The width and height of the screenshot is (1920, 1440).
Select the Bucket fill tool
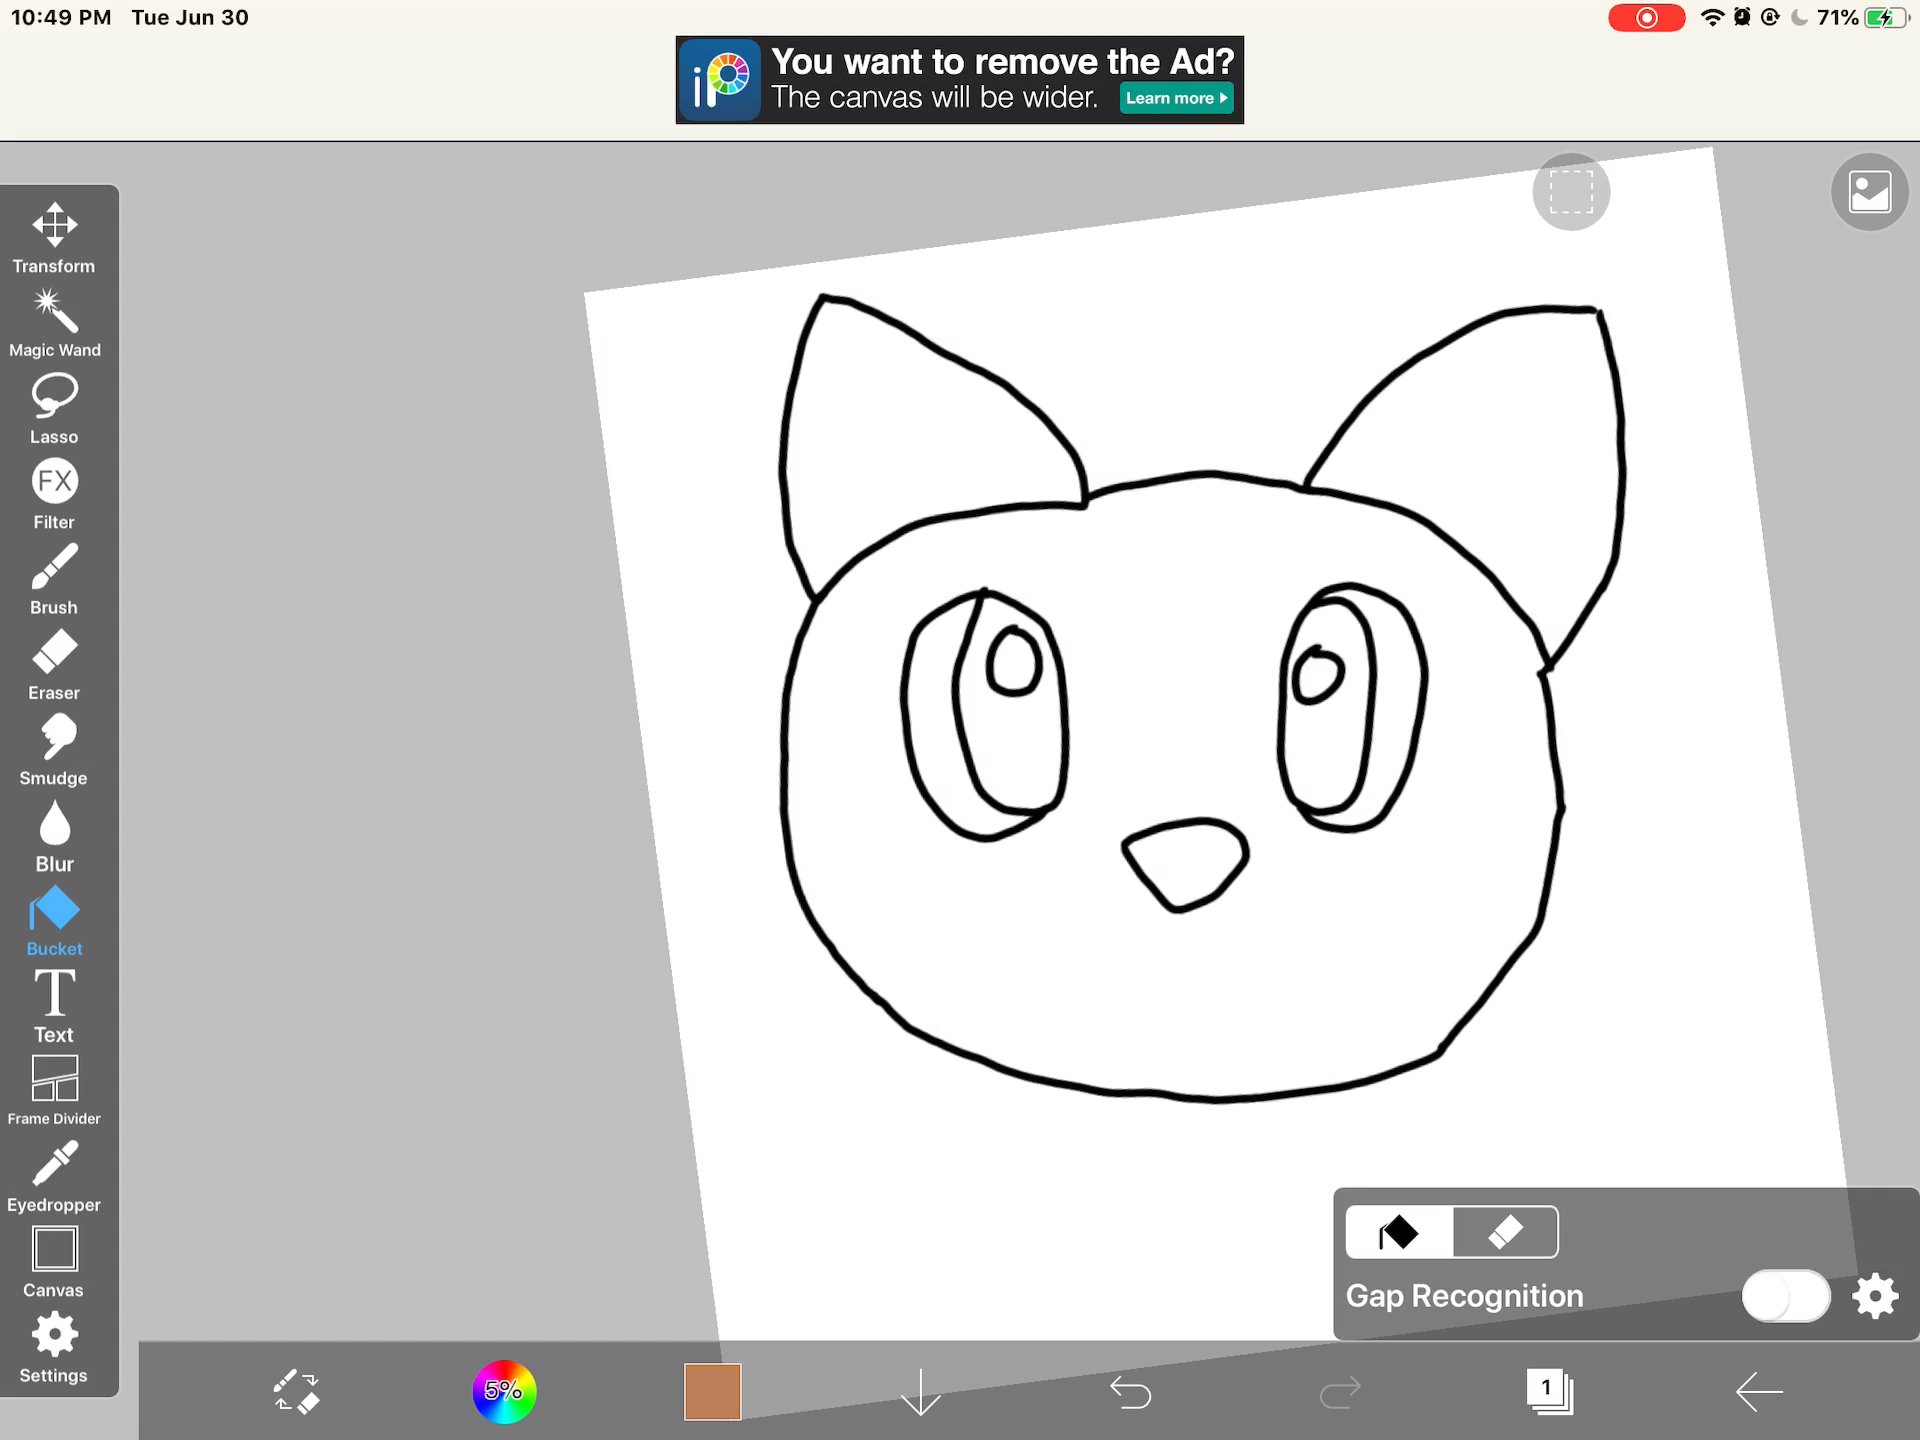(54, 921)
